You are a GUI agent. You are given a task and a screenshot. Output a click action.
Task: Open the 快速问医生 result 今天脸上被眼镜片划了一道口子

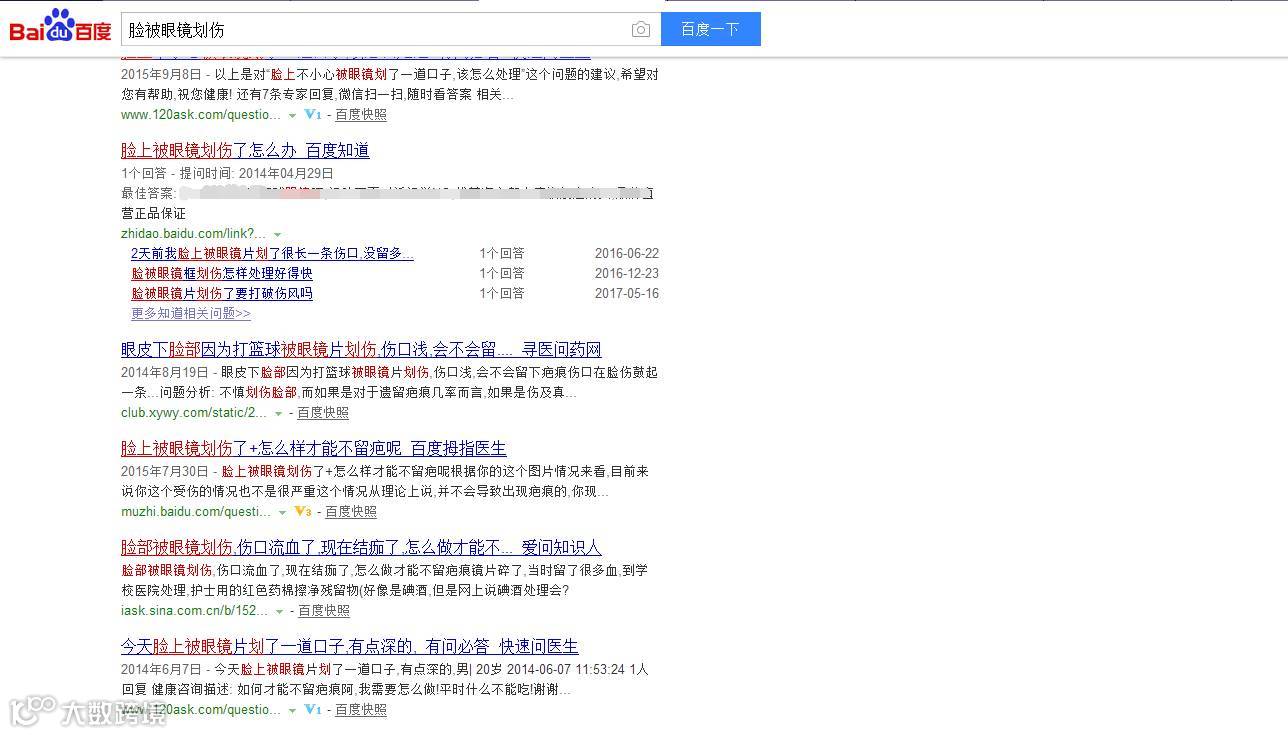click(350, 646)
